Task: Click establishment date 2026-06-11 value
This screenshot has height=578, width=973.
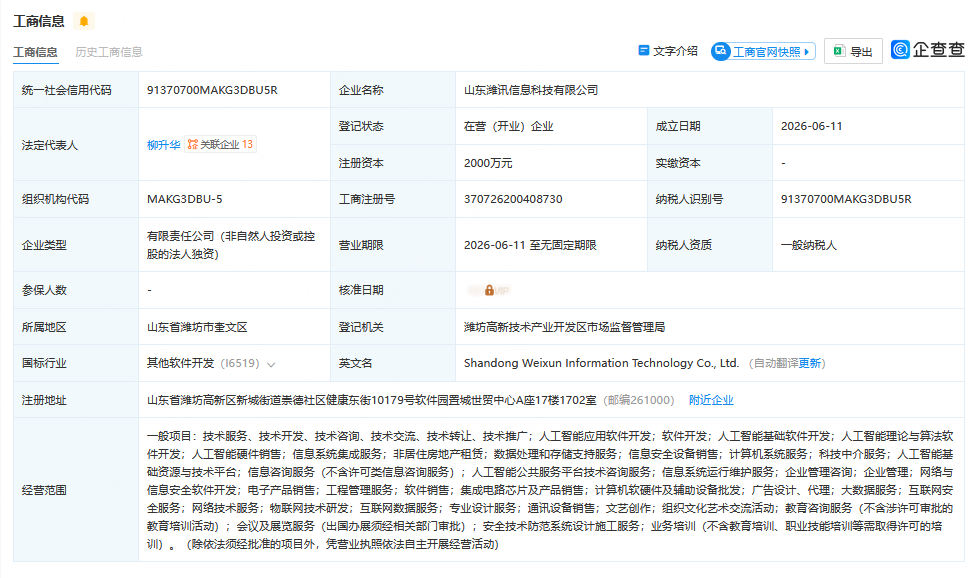Action: coord(812,126)
